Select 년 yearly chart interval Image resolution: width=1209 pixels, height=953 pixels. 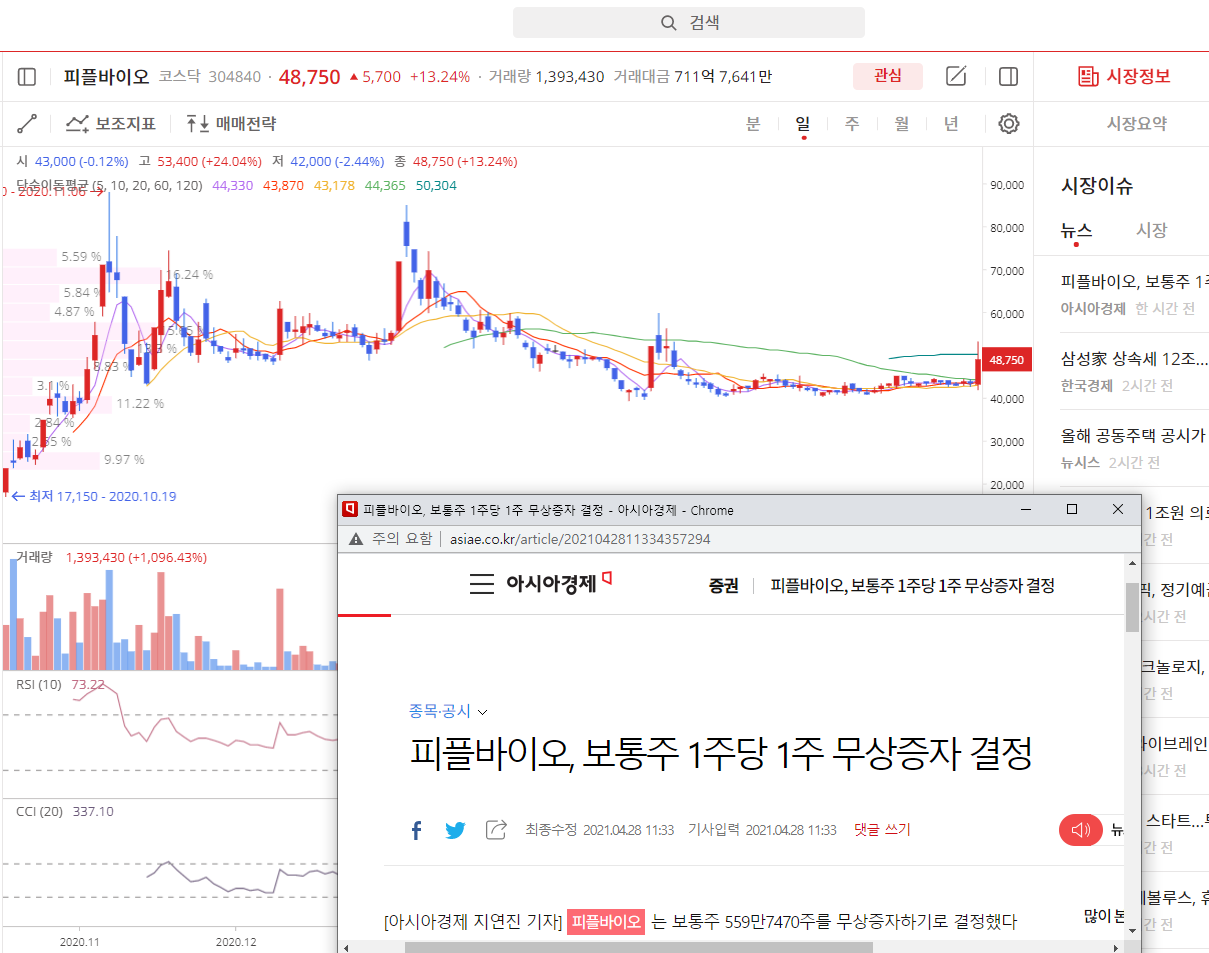click(x=951, y=124)
